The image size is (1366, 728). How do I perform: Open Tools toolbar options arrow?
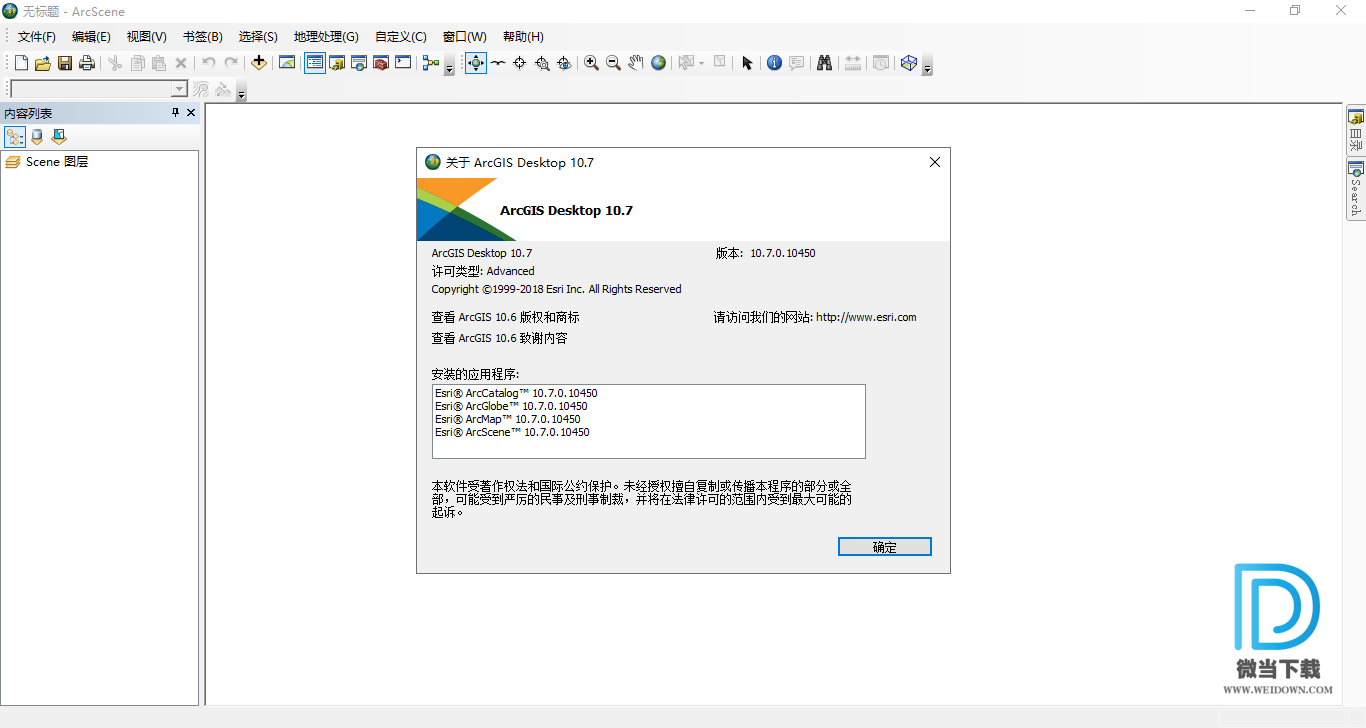click(x=927, y=67)
